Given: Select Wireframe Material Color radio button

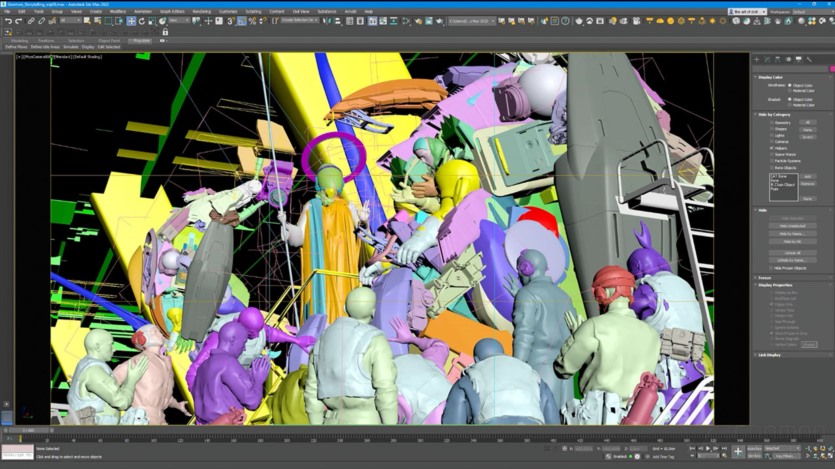Looking at the screenshot, I should click(790, 90).
